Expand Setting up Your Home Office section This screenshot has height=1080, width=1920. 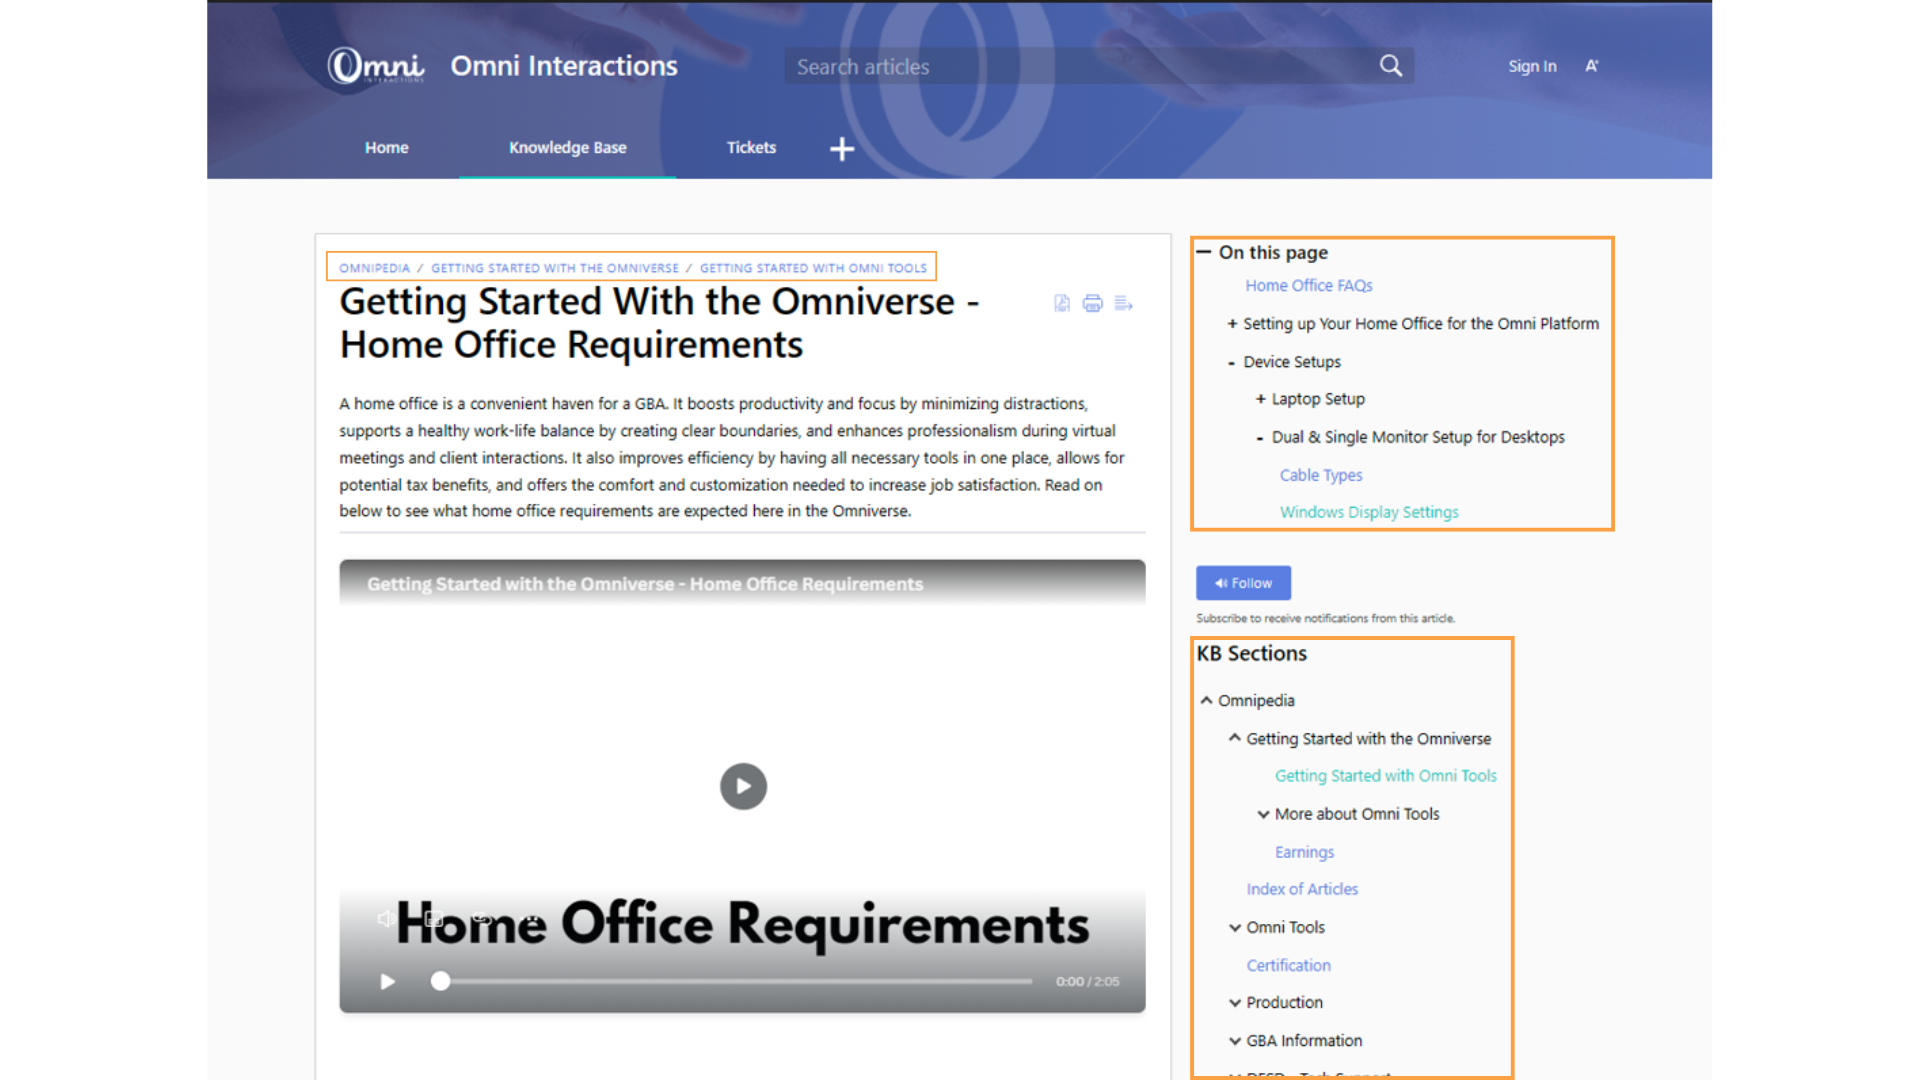click(x=1232, y=324)
